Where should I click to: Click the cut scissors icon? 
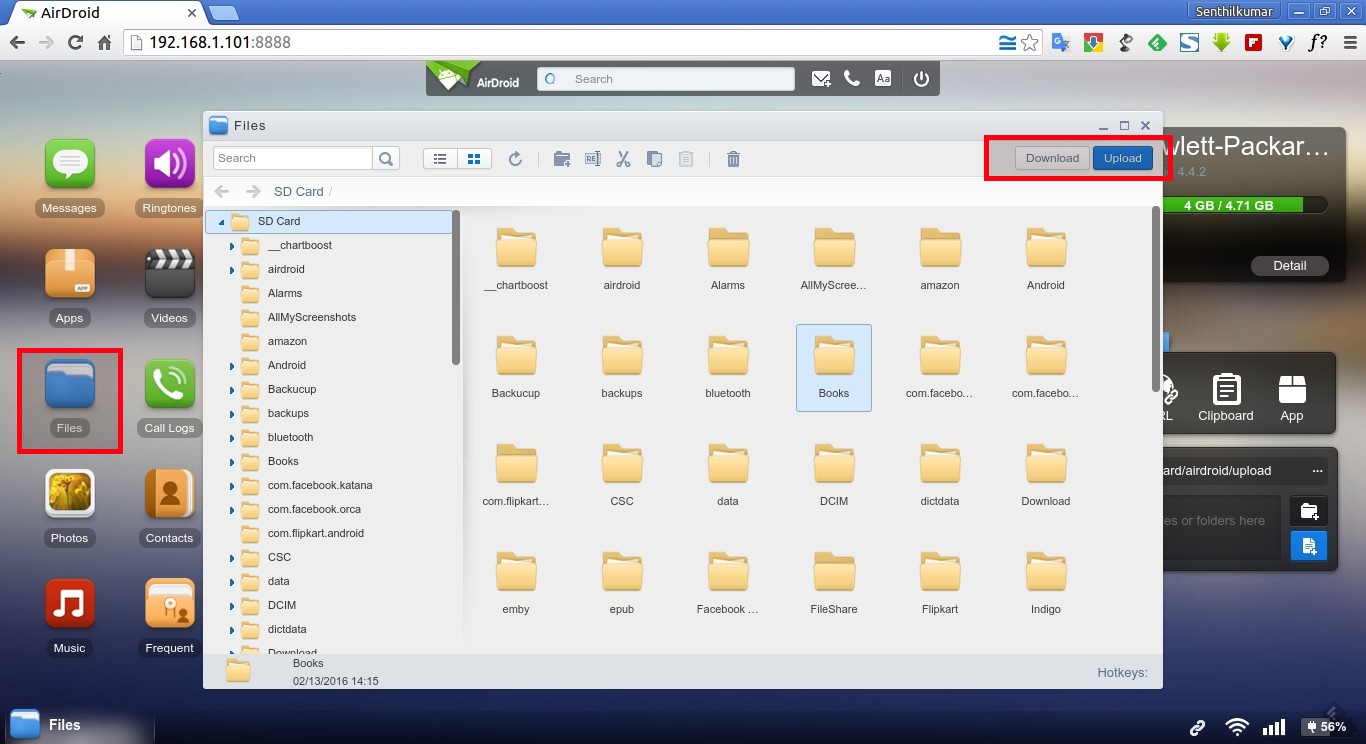click(623, 159)
